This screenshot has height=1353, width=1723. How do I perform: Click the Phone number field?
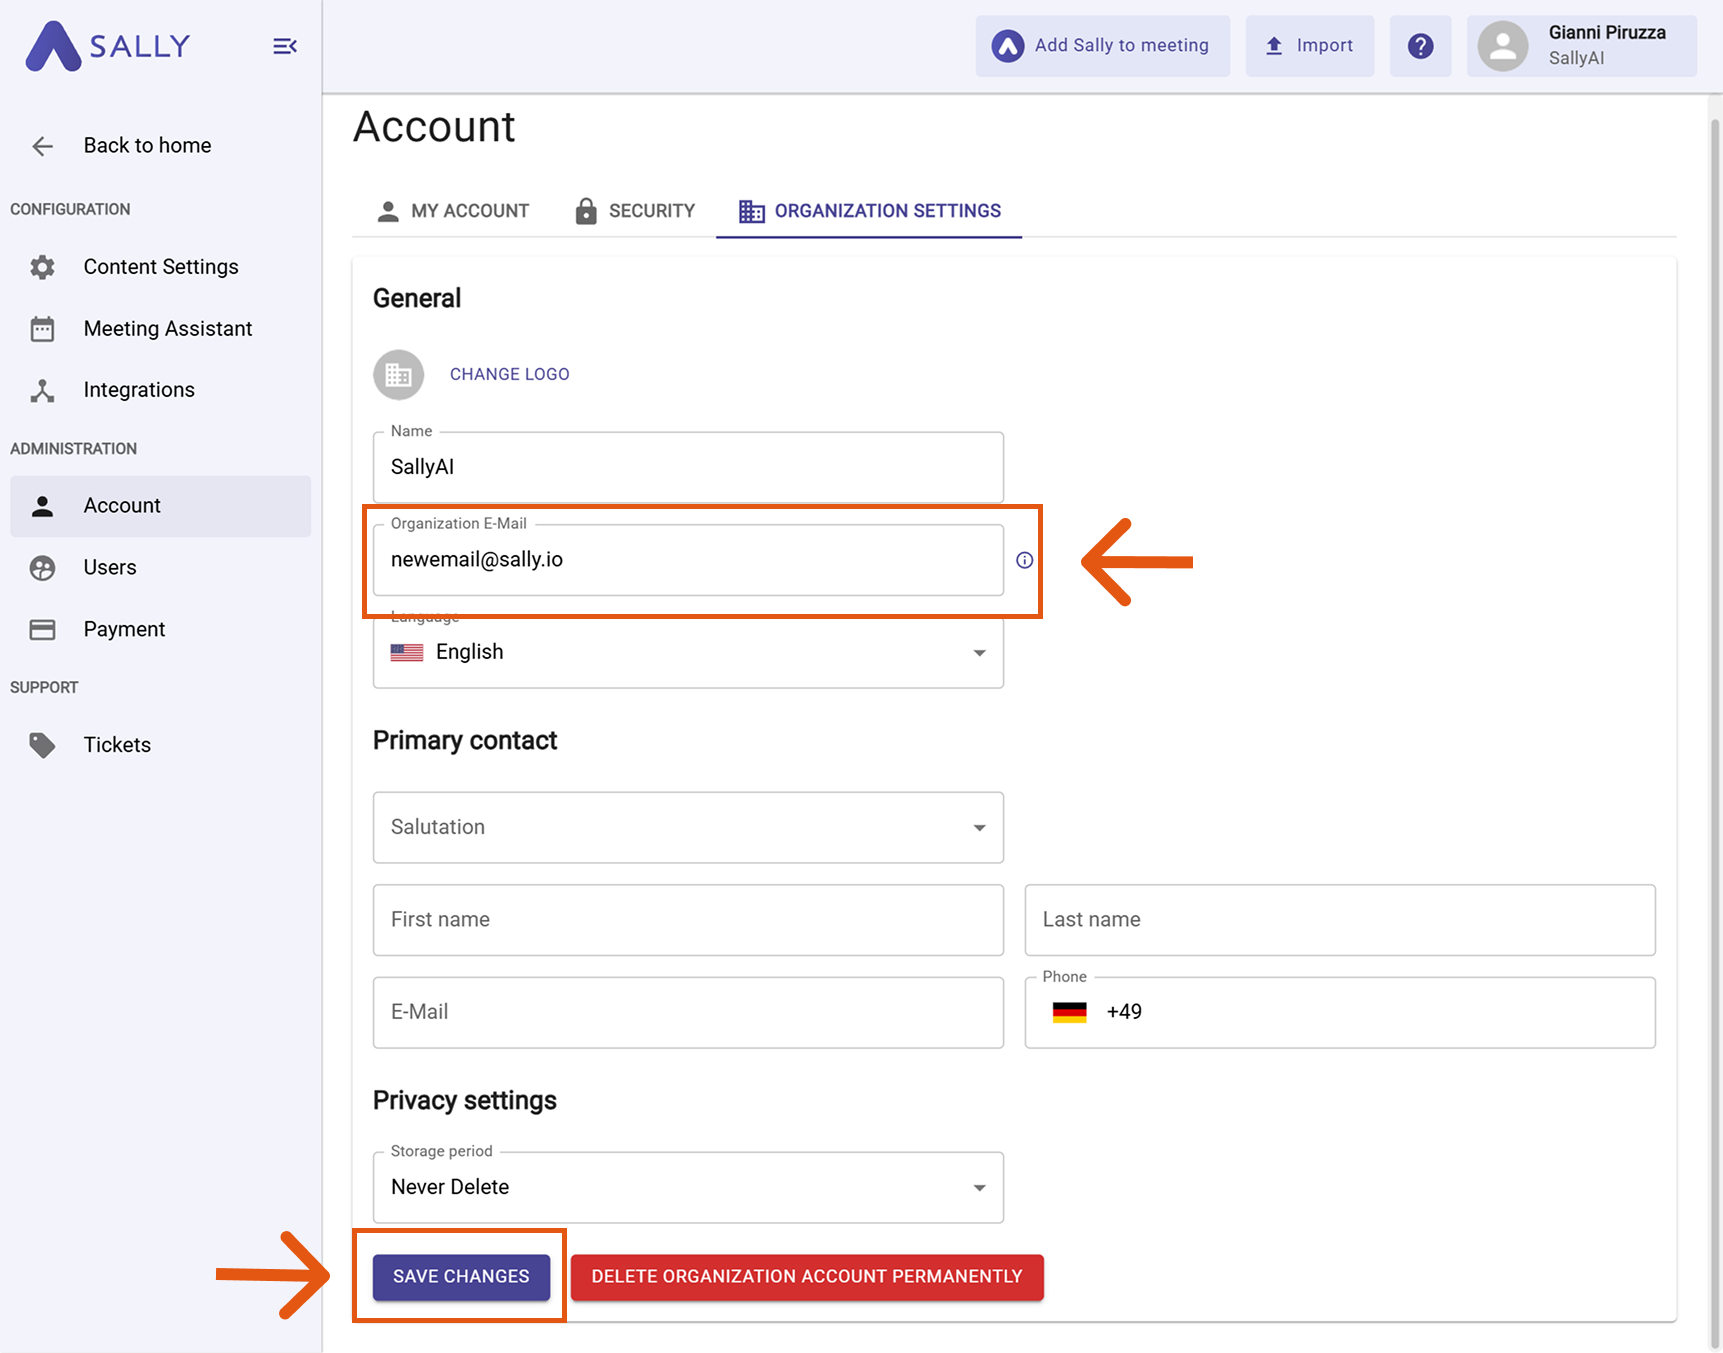(x=1340, y=1012)
